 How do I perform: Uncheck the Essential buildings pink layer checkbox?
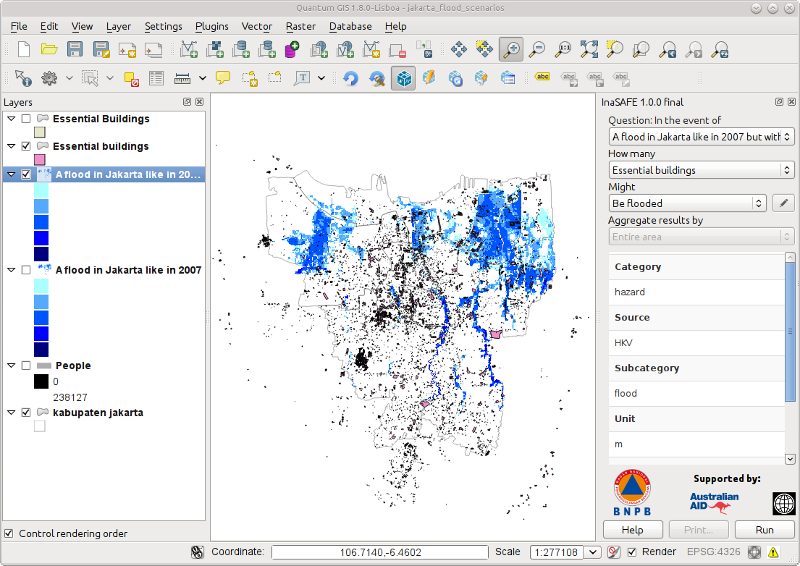26,146
